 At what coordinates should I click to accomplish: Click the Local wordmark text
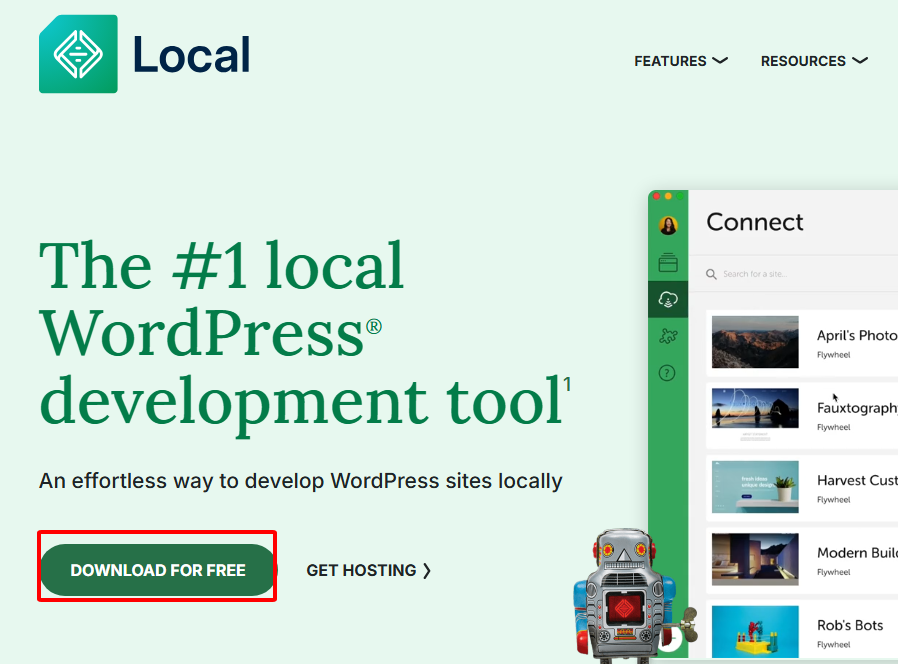coord(191,55)
